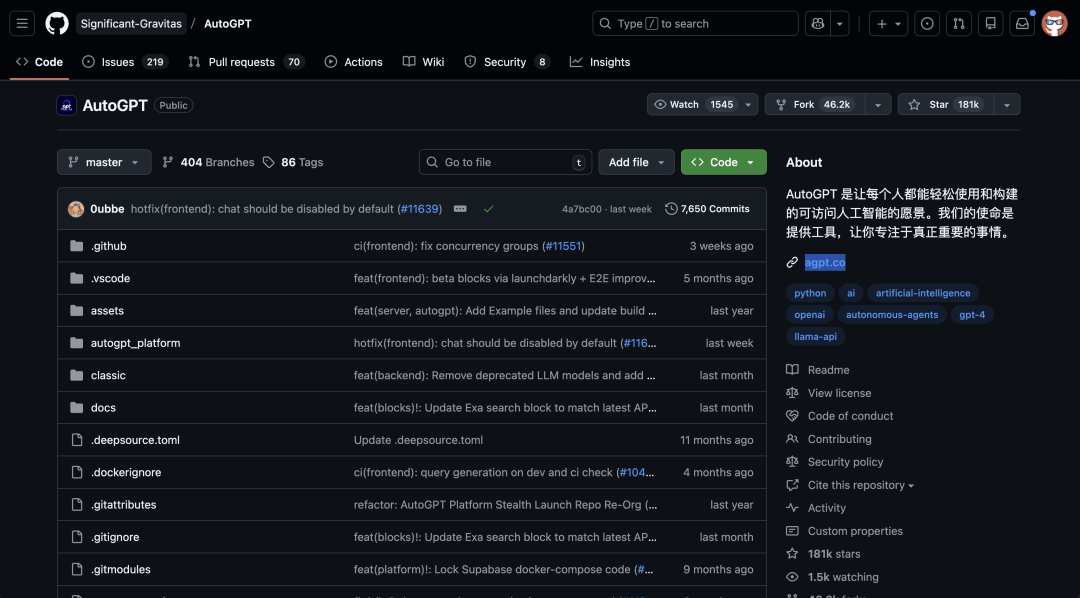Open the Insights tab
1080x598 pixels.
599,61
